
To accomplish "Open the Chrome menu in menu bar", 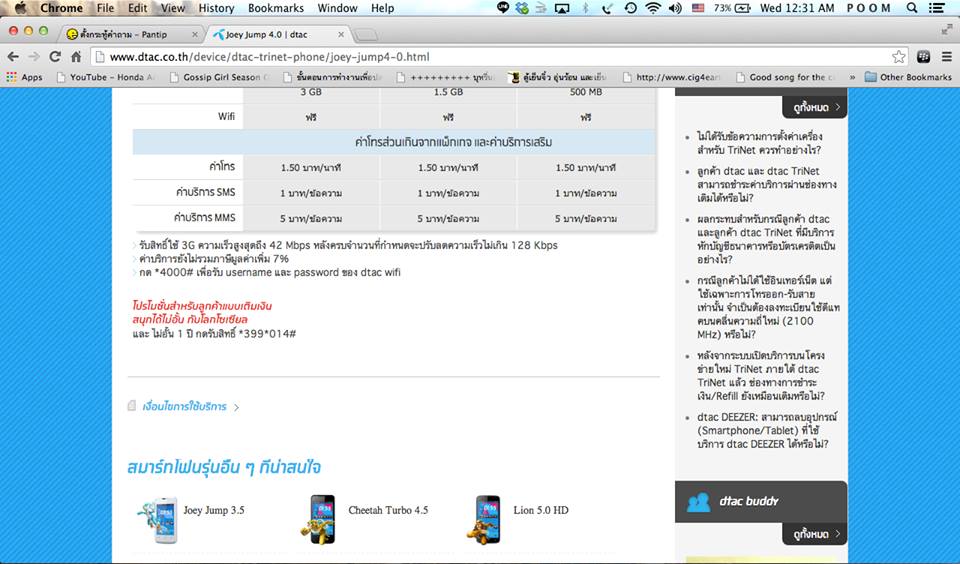I will (61, 8).
